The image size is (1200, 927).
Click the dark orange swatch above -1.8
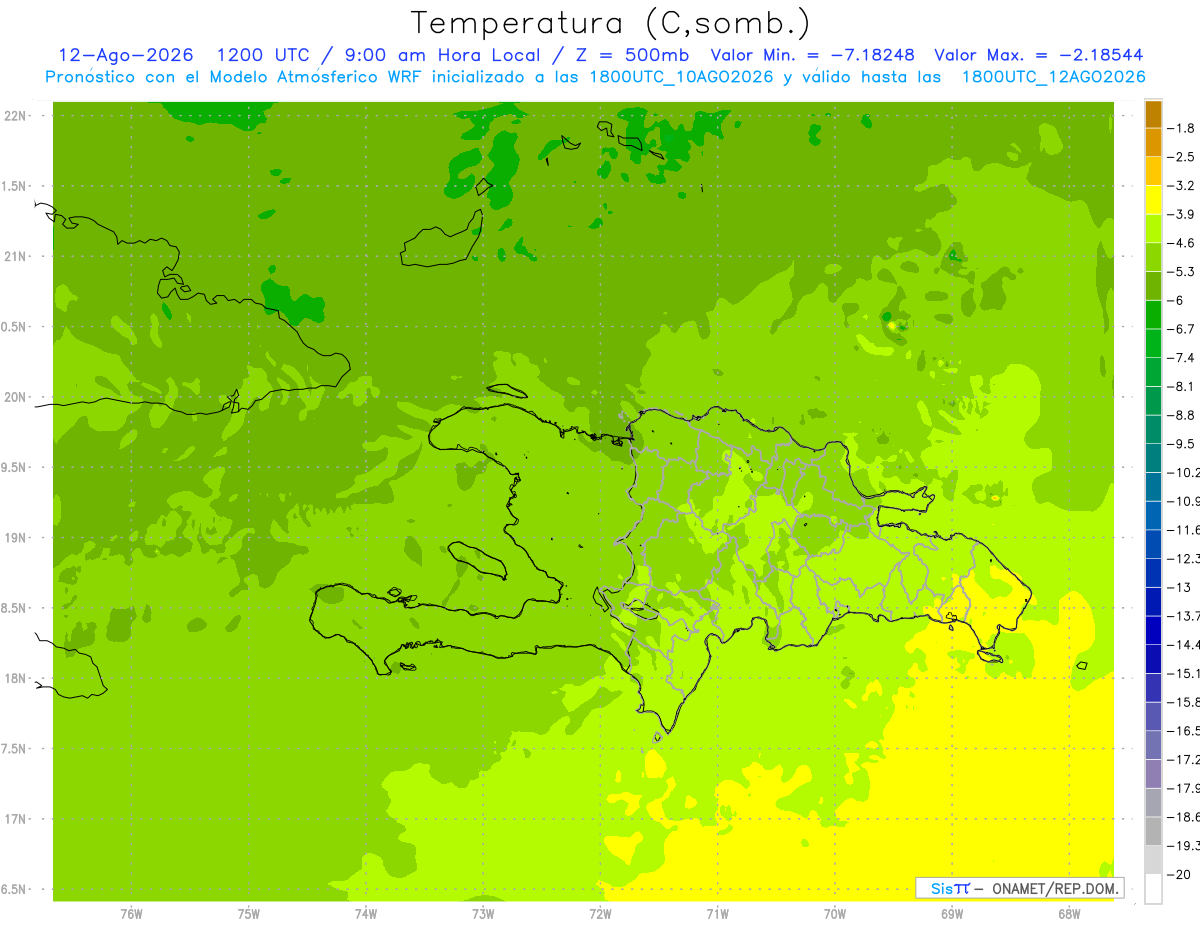click(1153, 114)
